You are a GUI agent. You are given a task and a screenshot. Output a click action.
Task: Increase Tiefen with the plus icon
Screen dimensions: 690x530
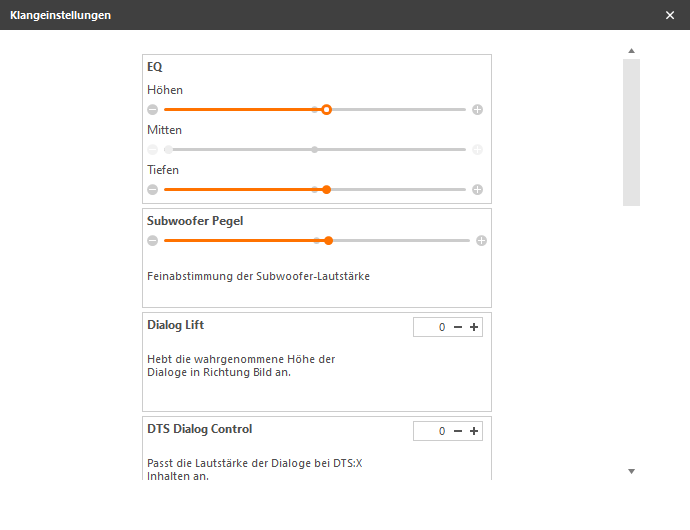[477, 189]
